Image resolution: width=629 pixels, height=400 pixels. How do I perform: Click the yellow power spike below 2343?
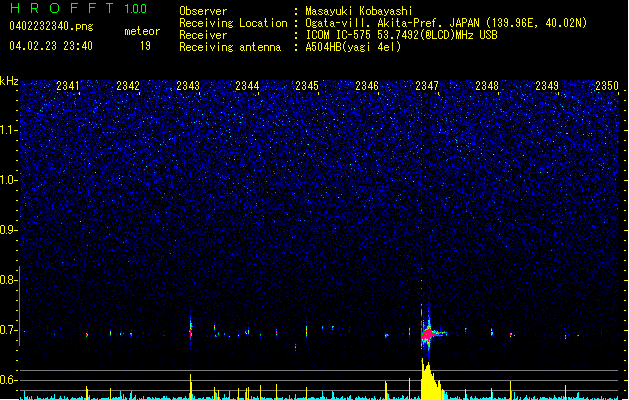[x=191, y=386]
